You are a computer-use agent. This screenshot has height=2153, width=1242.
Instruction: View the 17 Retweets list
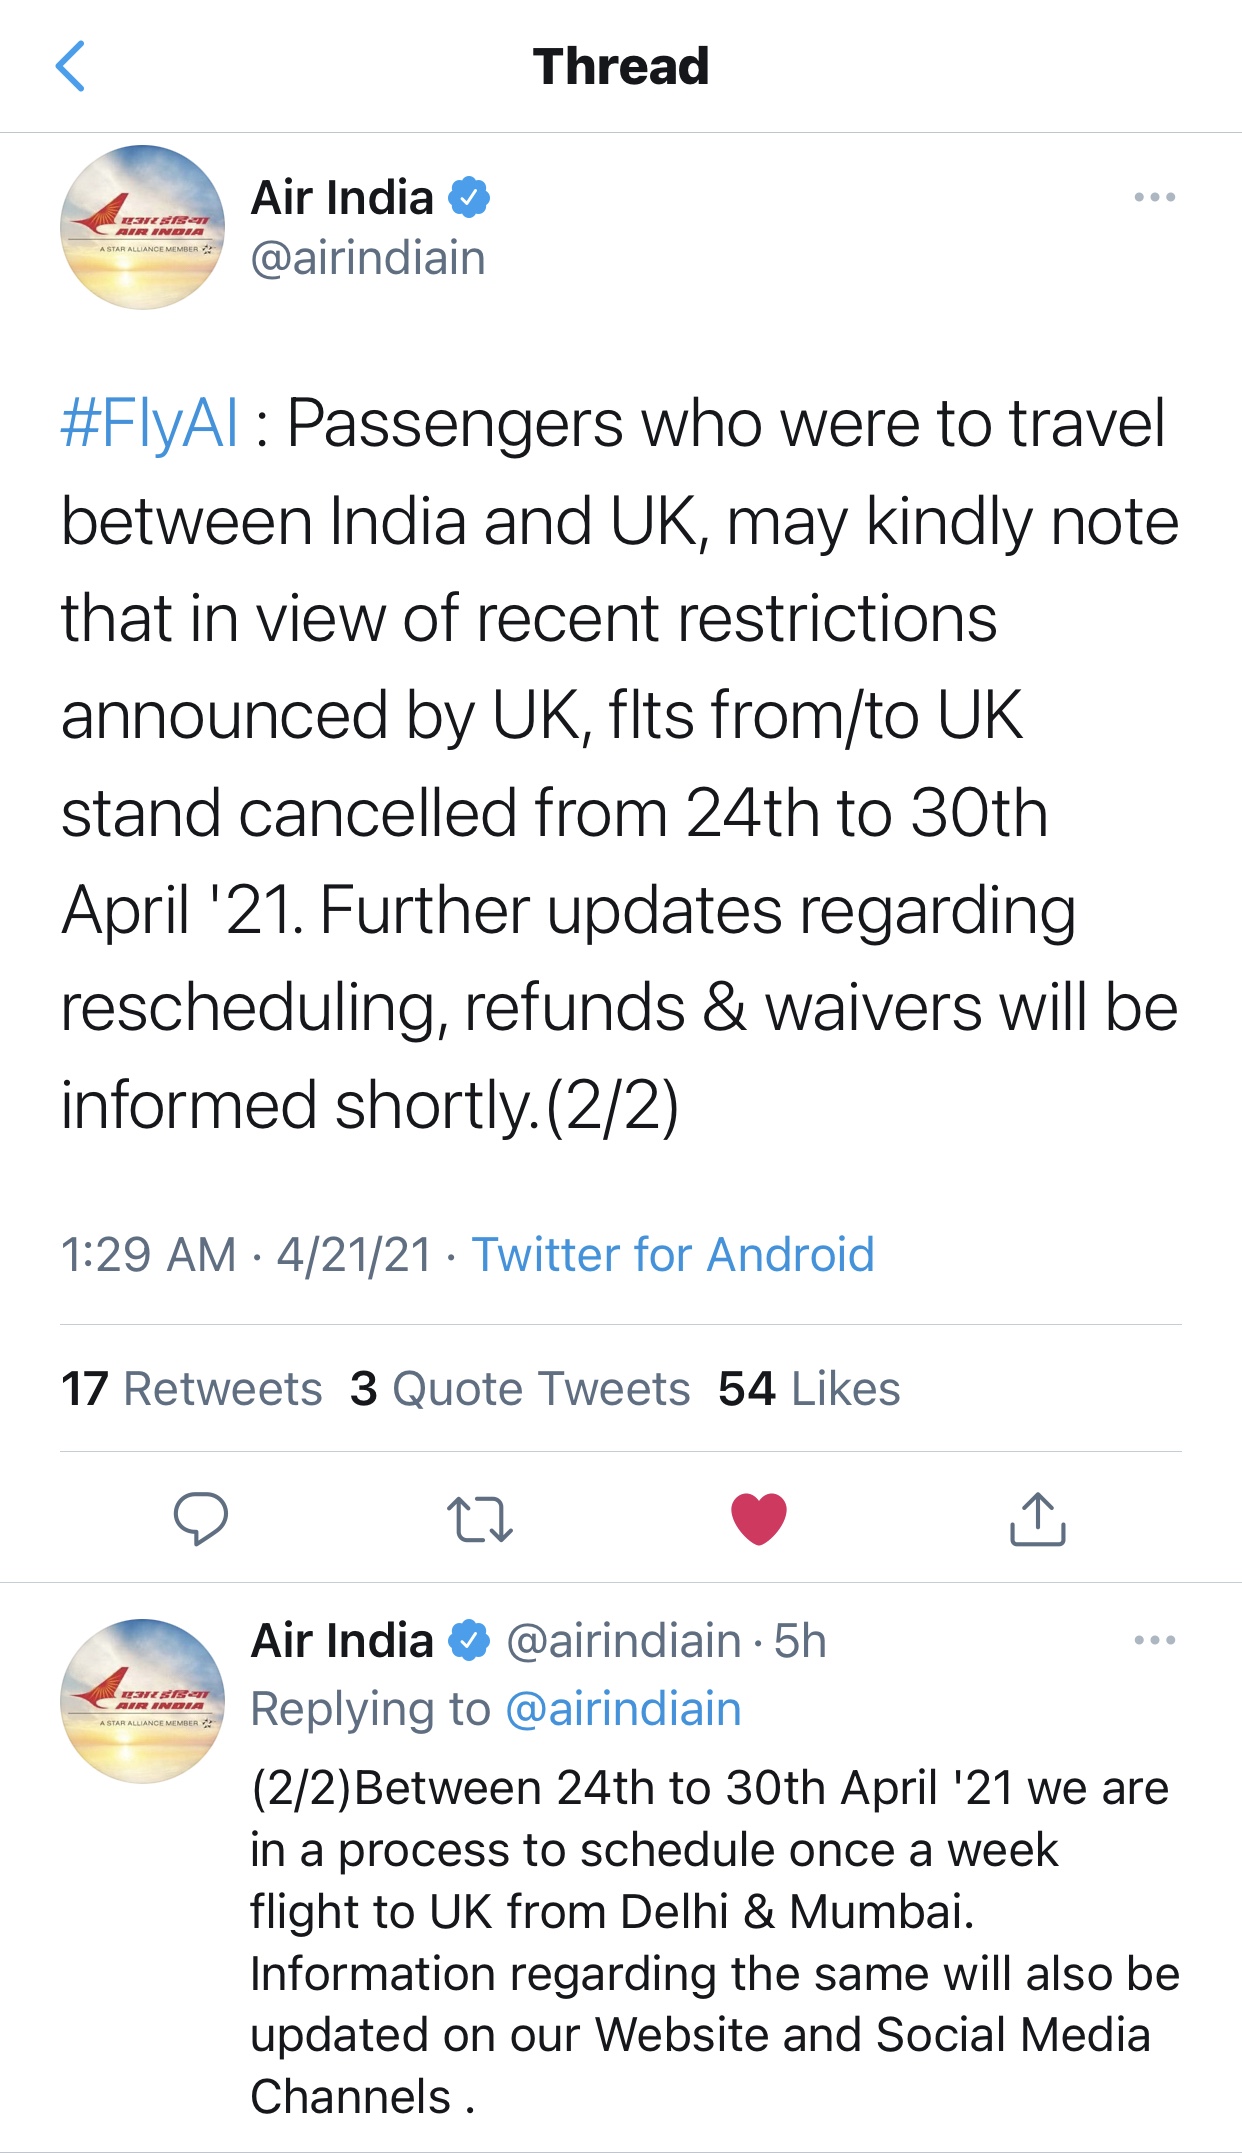[x=192, y=1388]
